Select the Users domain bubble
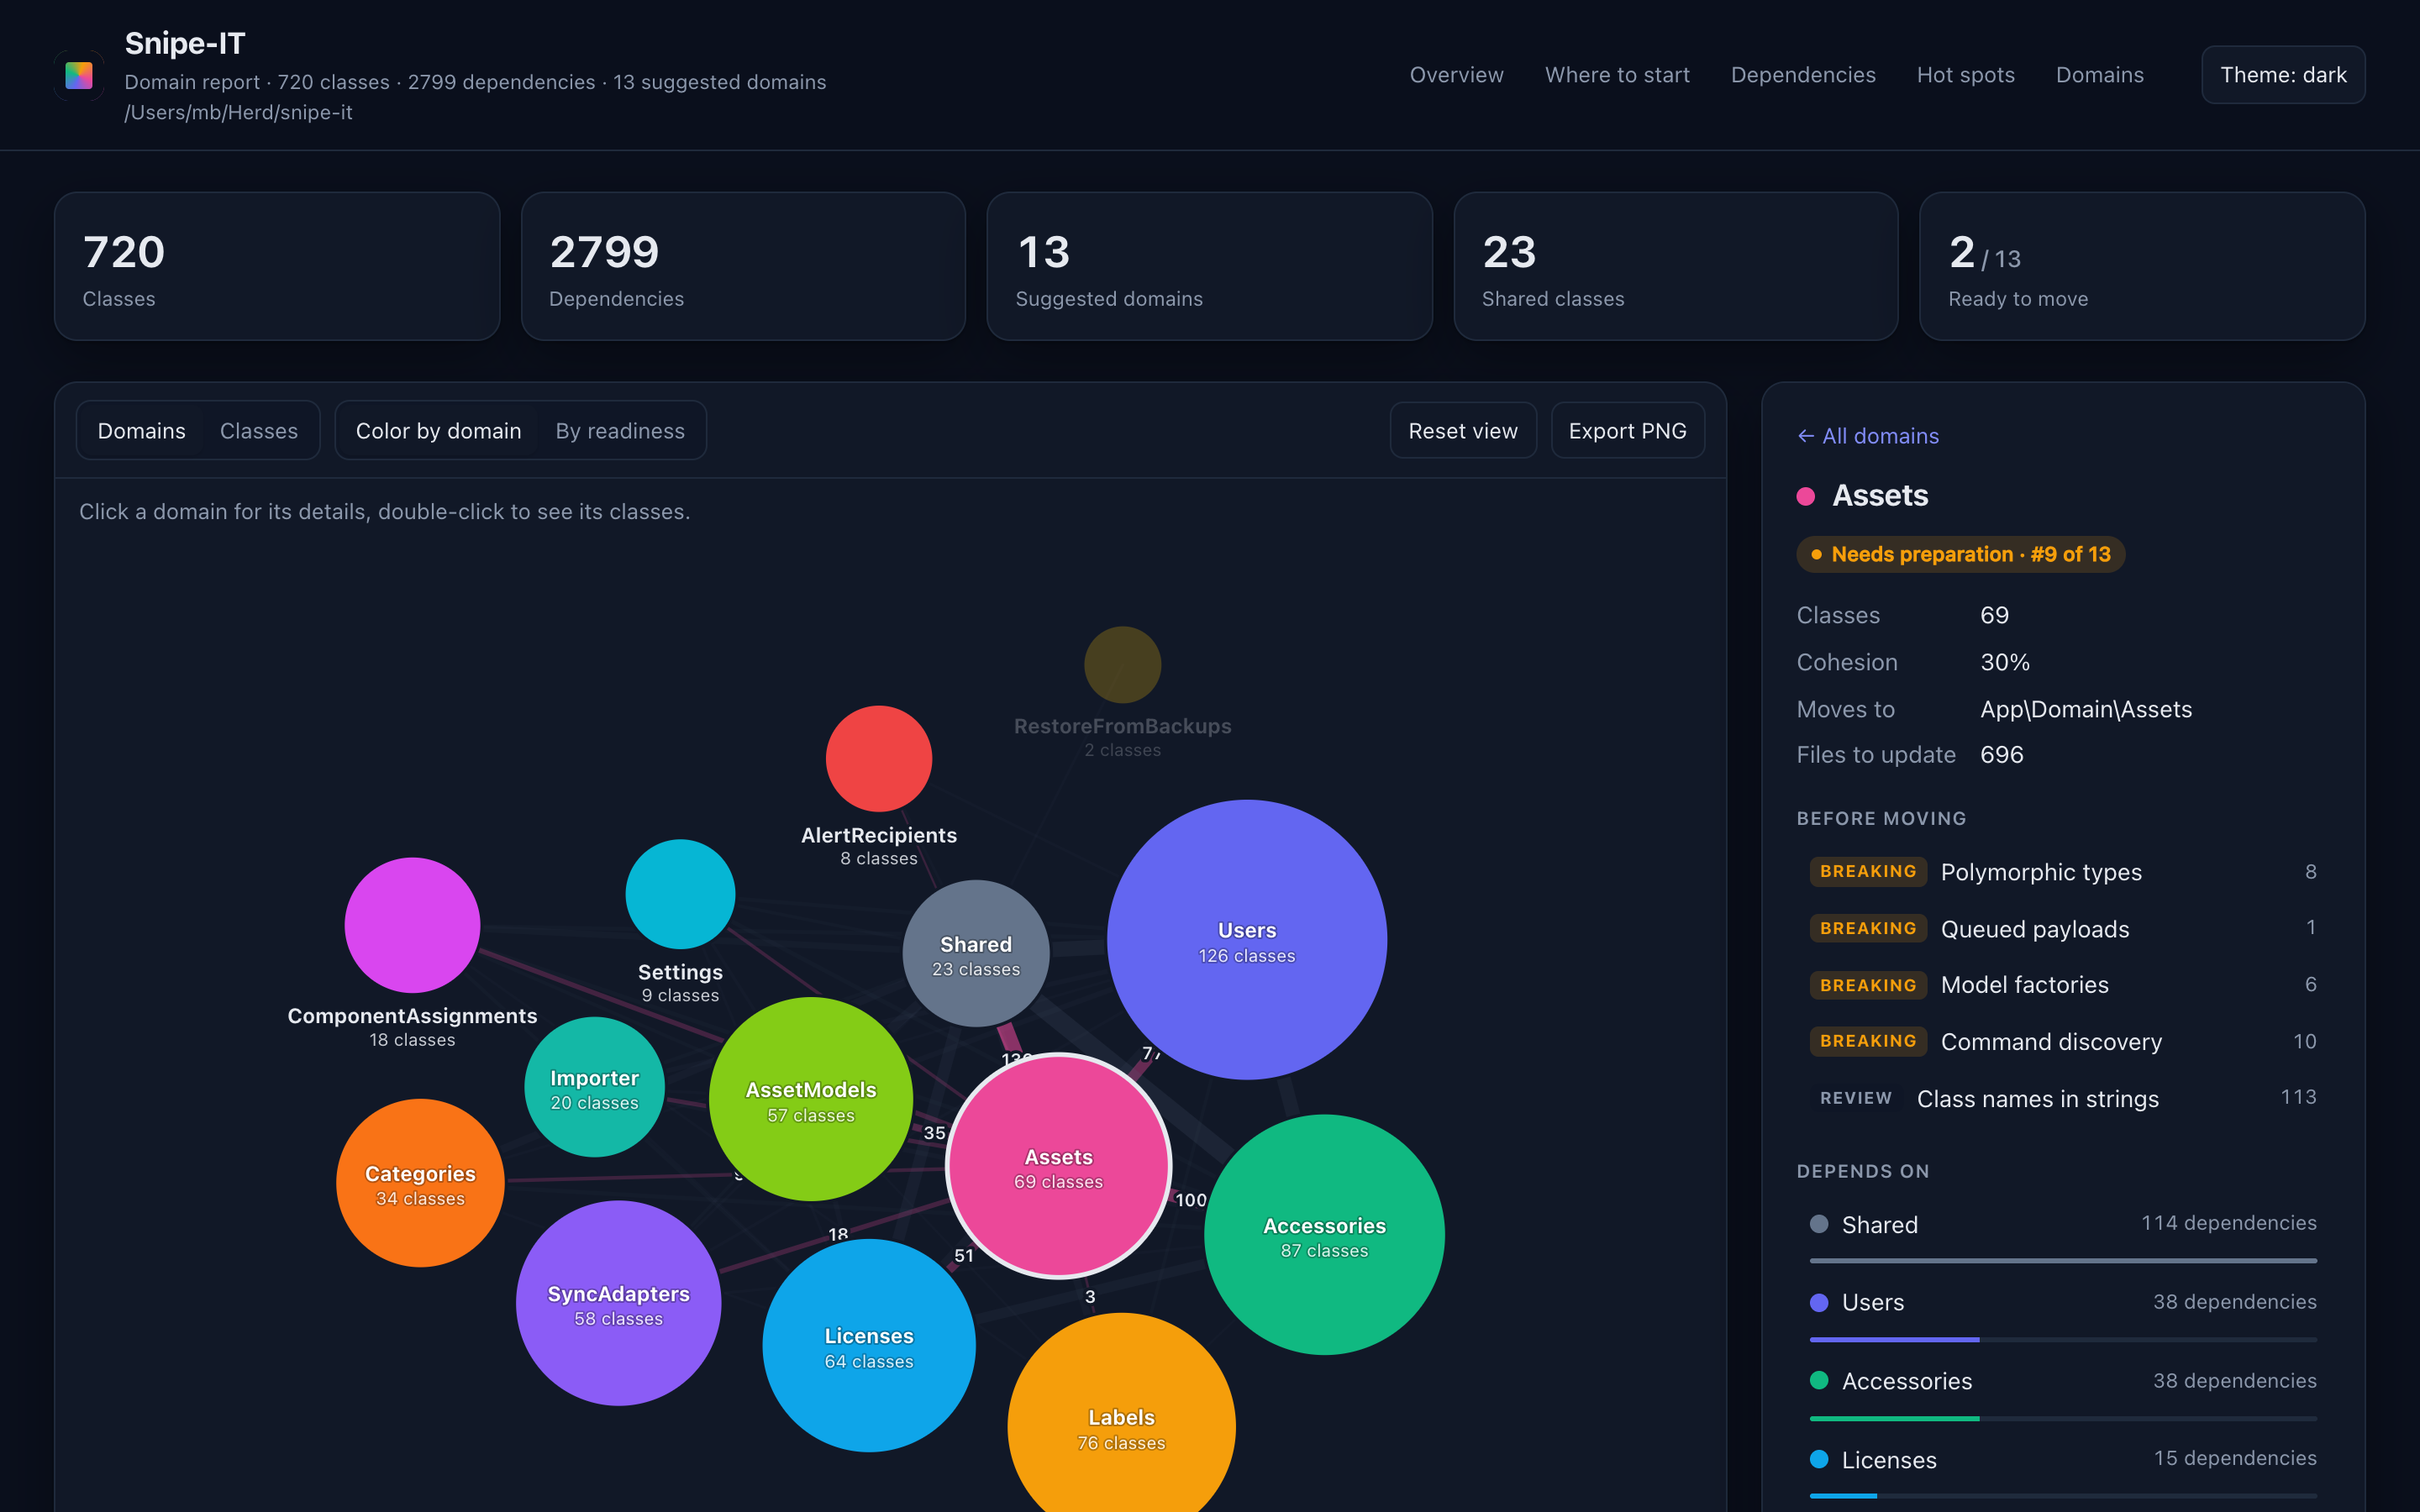The width and height of the screenshot is (2420, 1512). pos(1246,939)
